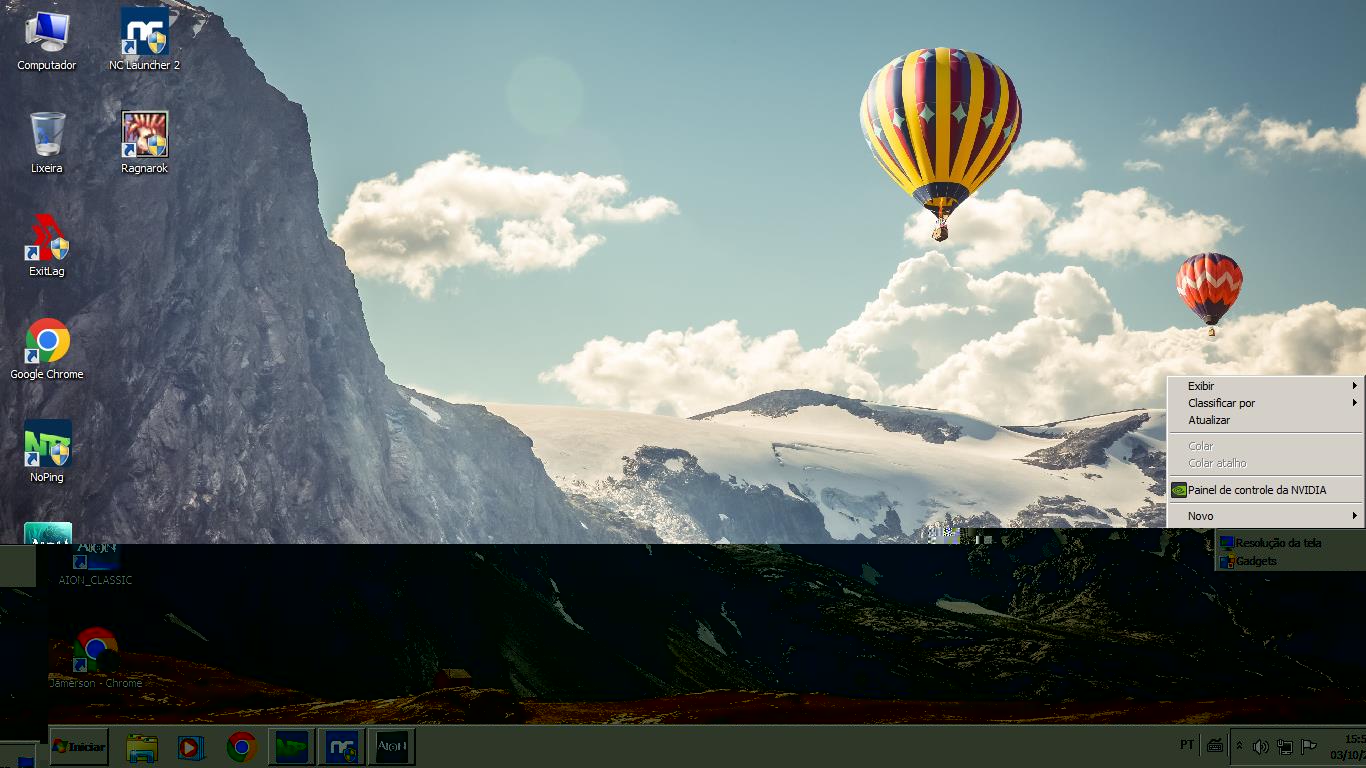Open the Computador desktop icon

(x=46, y=40)
